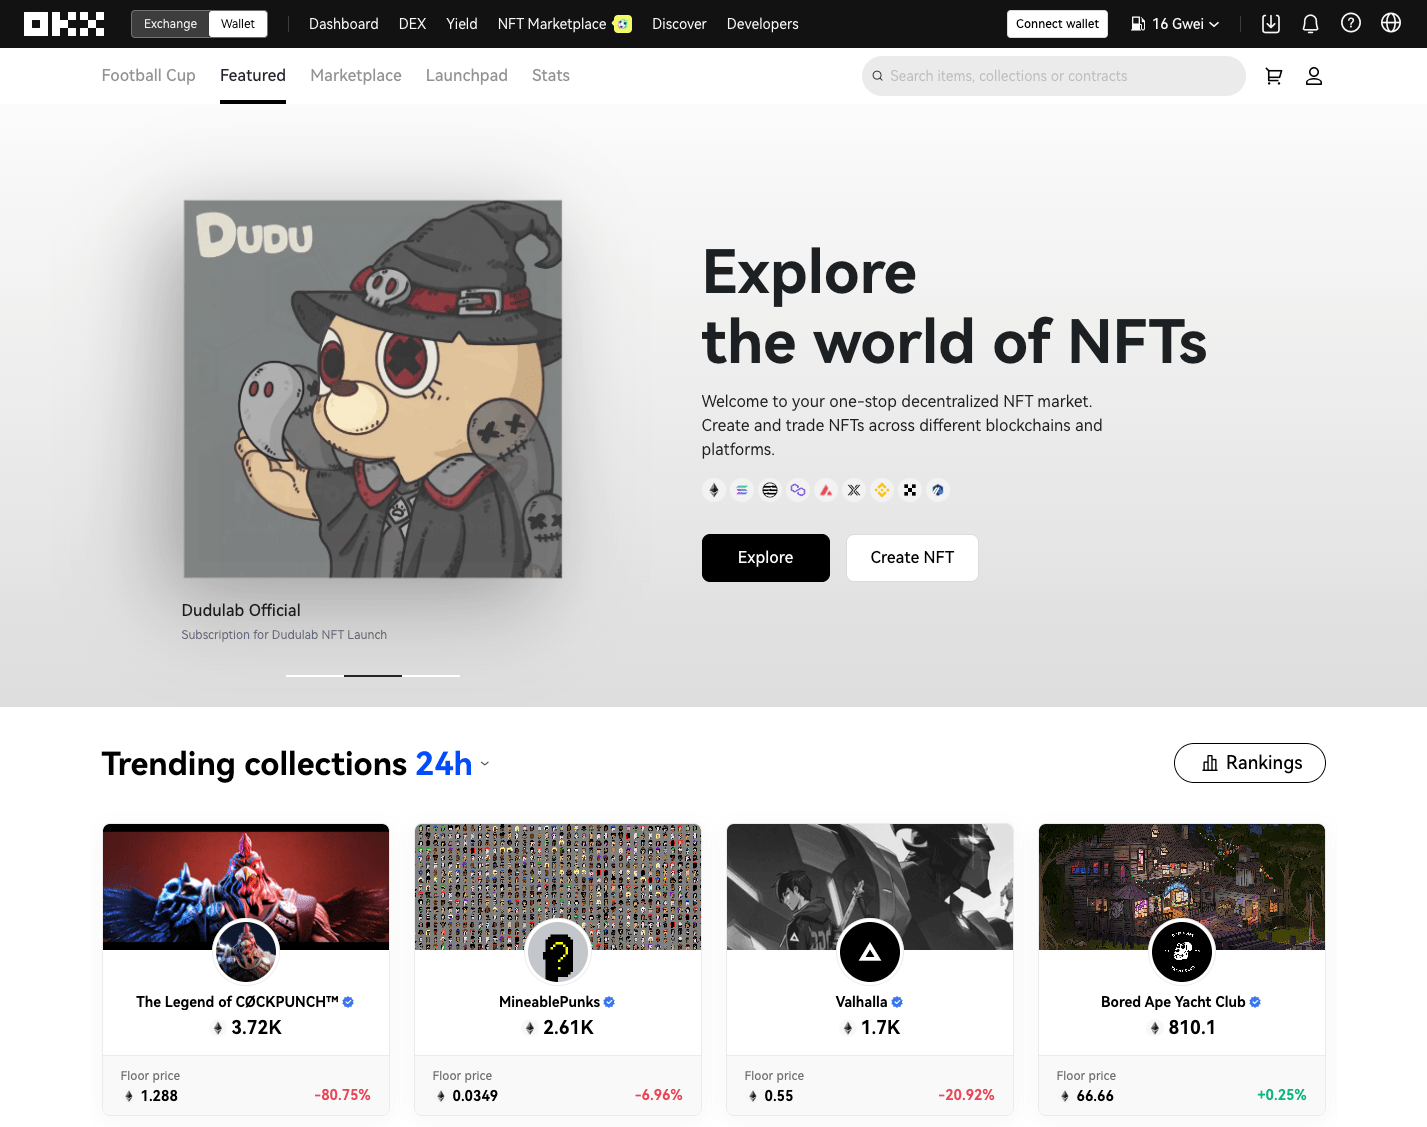Click the black Explore button
This screenshot has height=1127, width=1427.
(766, 558)
